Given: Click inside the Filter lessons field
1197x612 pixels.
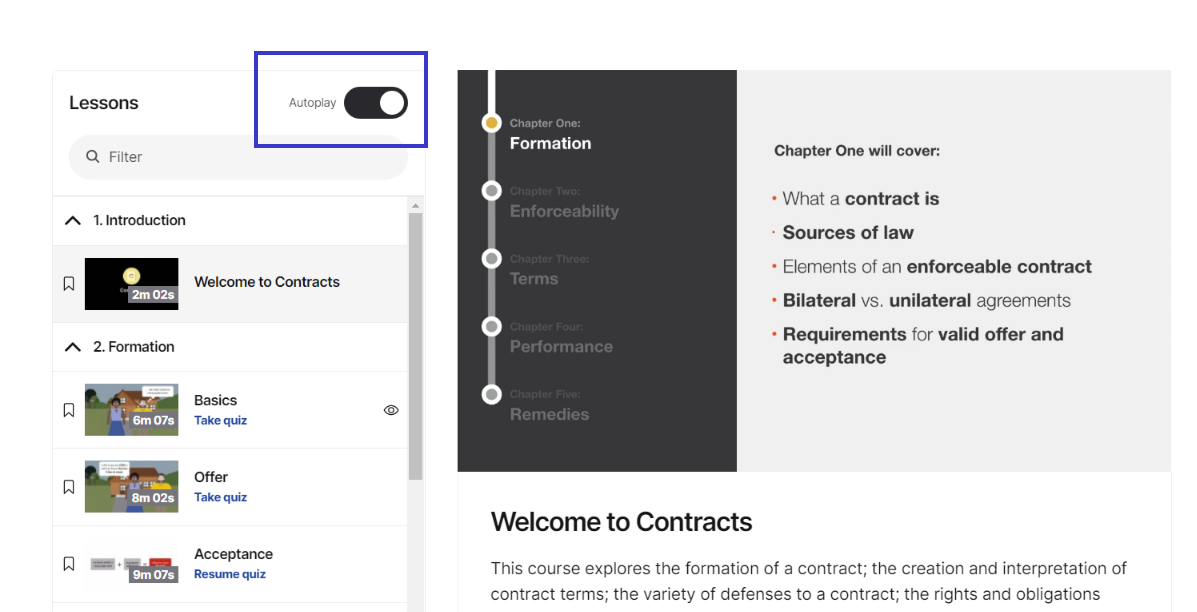Looking at the screenshot, I should (238, 157).
